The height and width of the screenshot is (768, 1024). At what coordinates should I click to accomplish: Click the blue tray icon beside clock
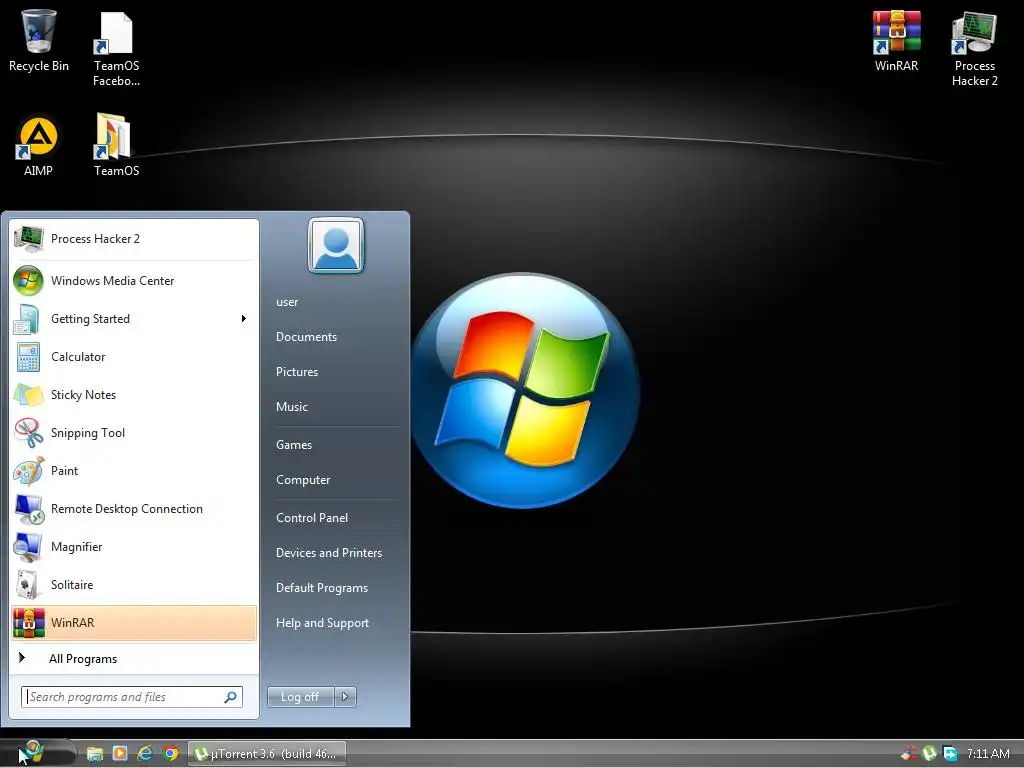[x=950, y=754]
